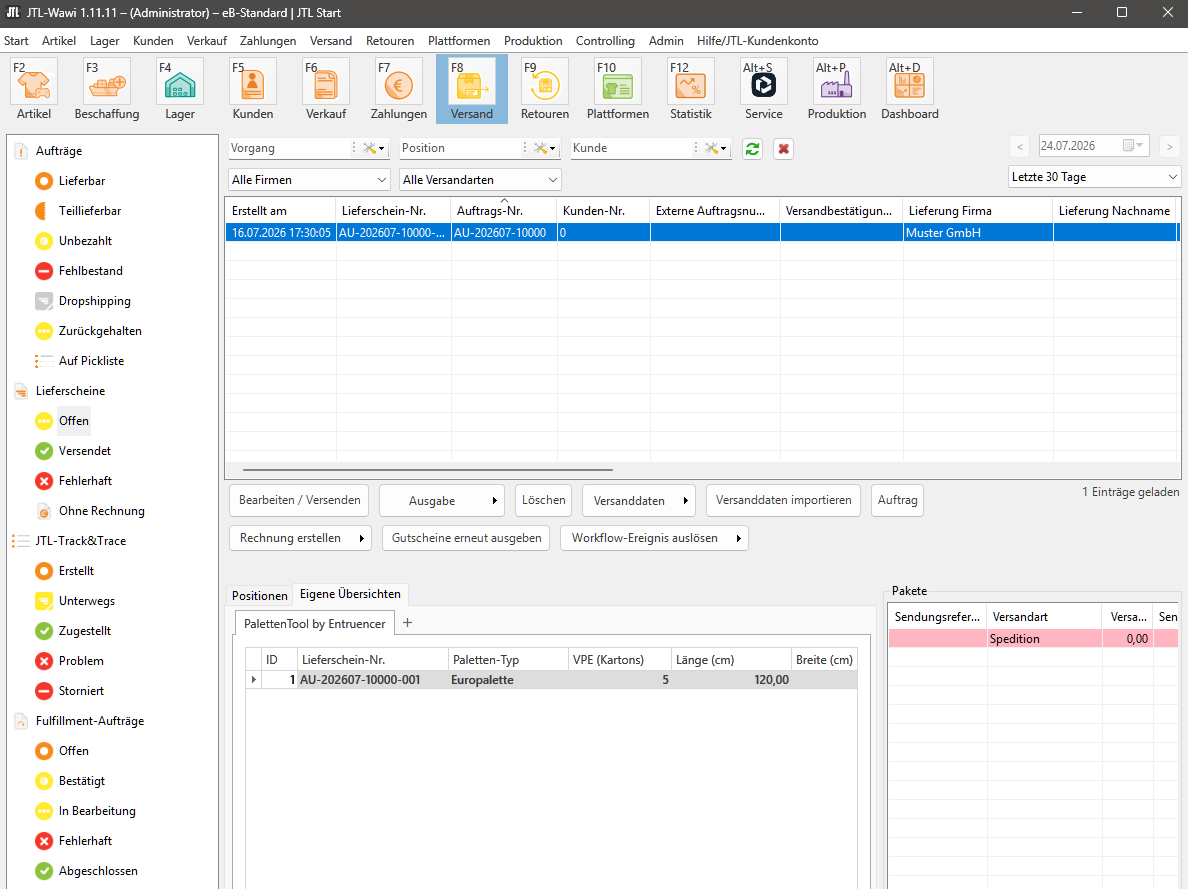Click the Vorgang search field
1188x889 pixels.
coord(289,148)
